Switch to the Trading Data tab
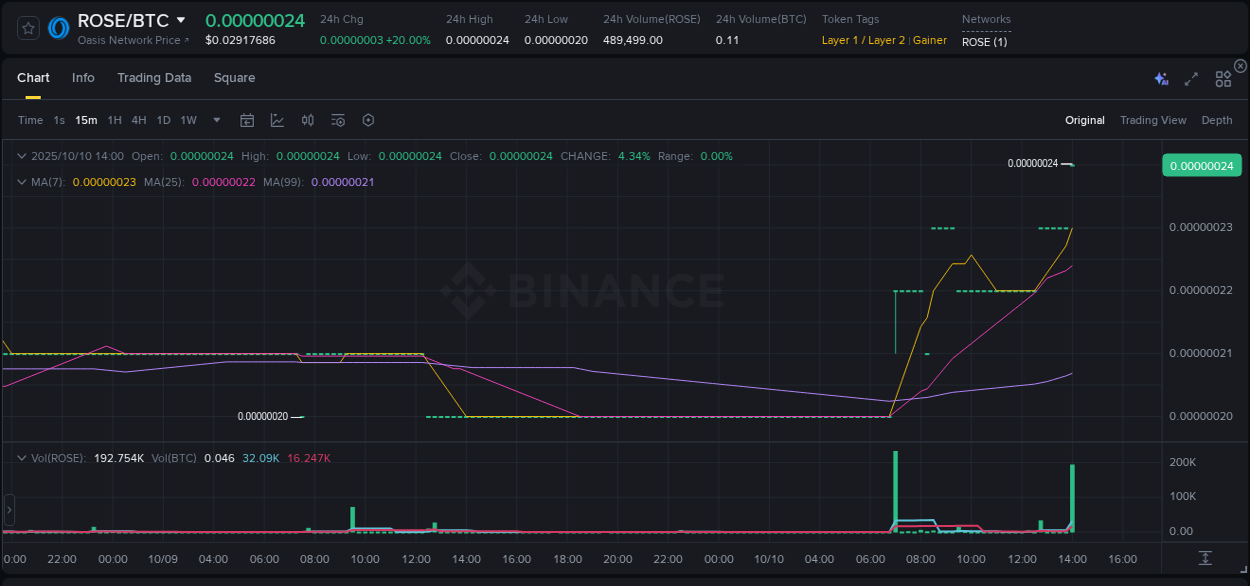Viewport: 1250px width, 586px height. [154, 77]
